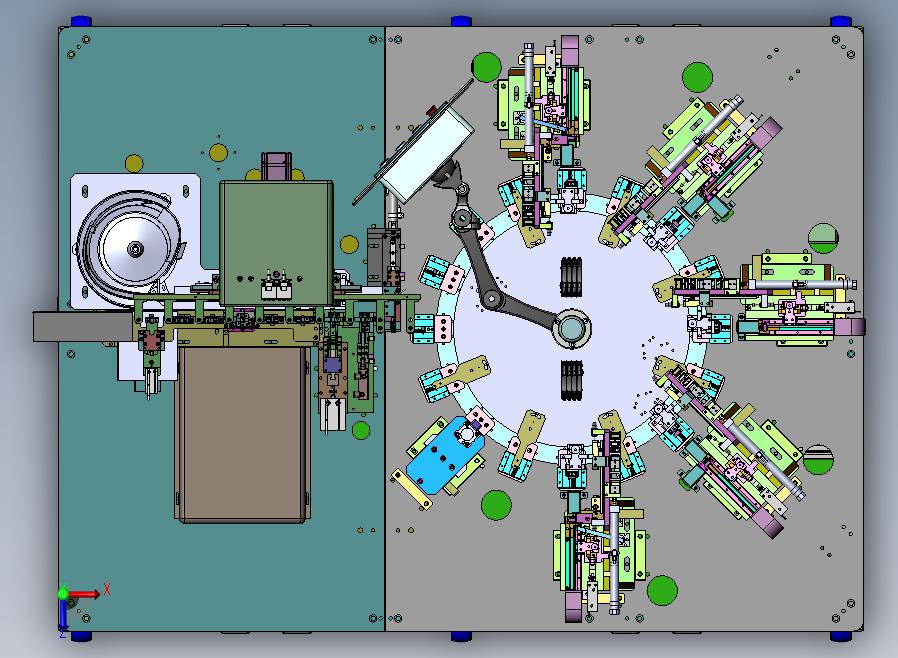898x658 pixels.
Task: Select the round center hub of rotary table
Action: pos(572,329)
